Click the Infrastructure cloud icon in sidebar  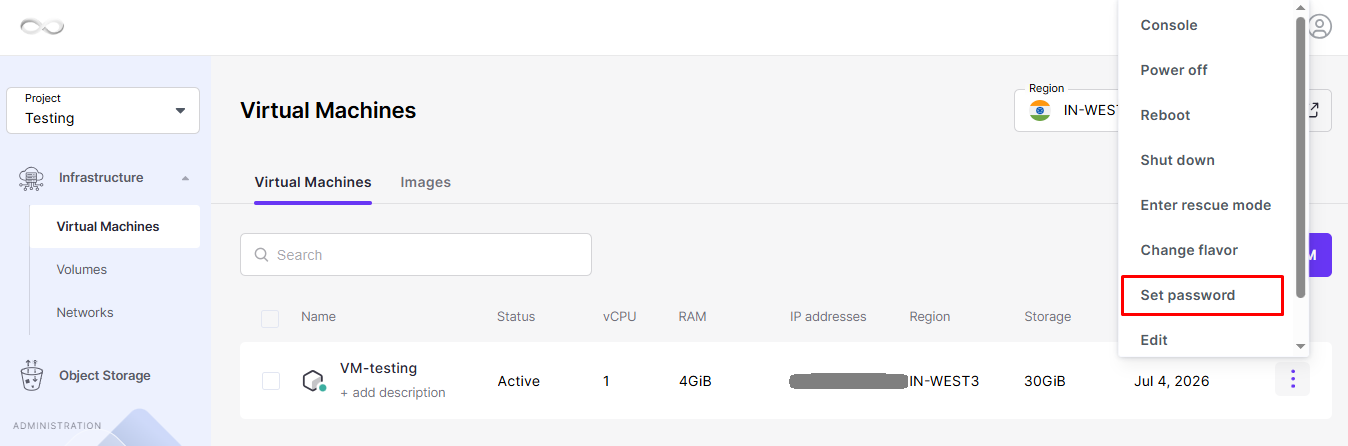click(x=31, y=178)
